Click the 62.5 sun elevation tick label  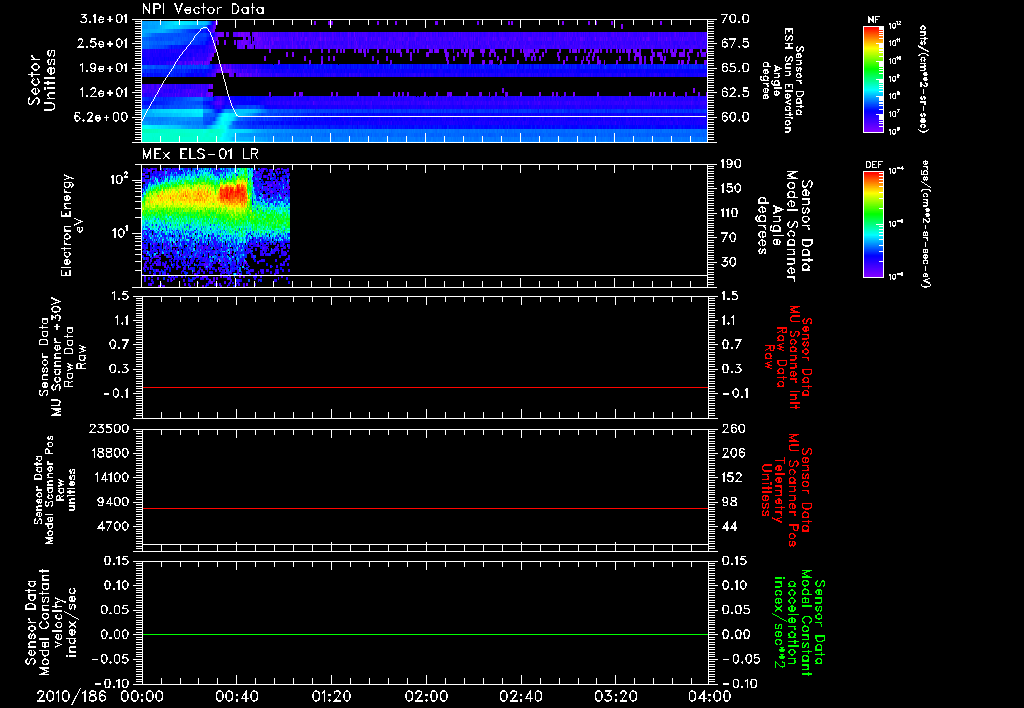(x=735, y=92)
